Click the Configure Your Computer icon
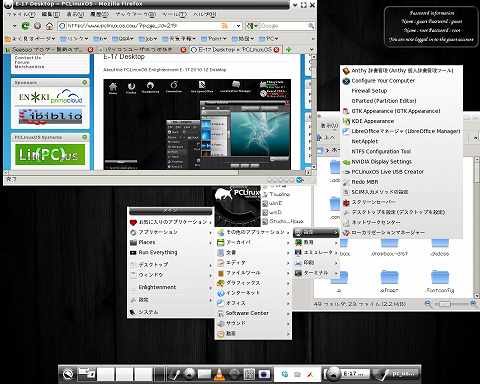This screenshot has height=384, width=480. [346, 81]
